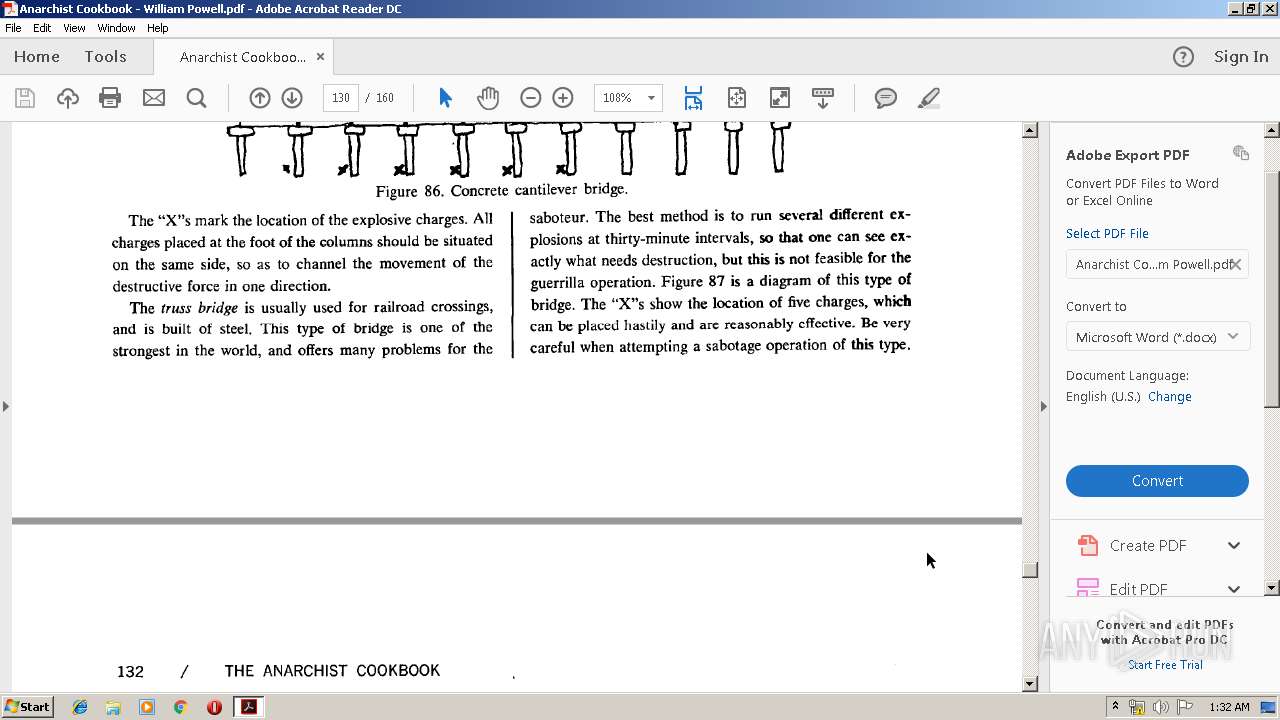
Task: Open Windows Start button
Action: pyautogui.click(x=27, y=706)
